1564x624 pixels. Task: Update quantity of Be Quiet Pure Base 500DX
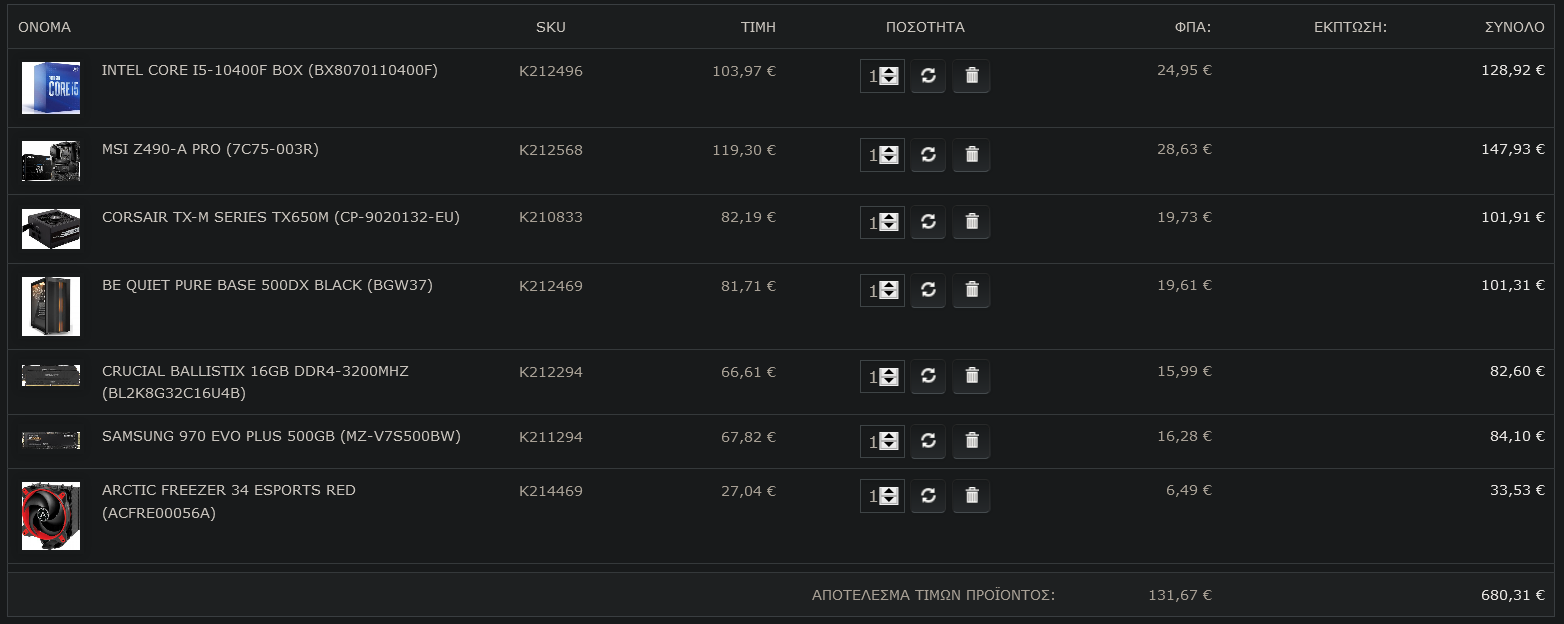(x=928, y=290)
